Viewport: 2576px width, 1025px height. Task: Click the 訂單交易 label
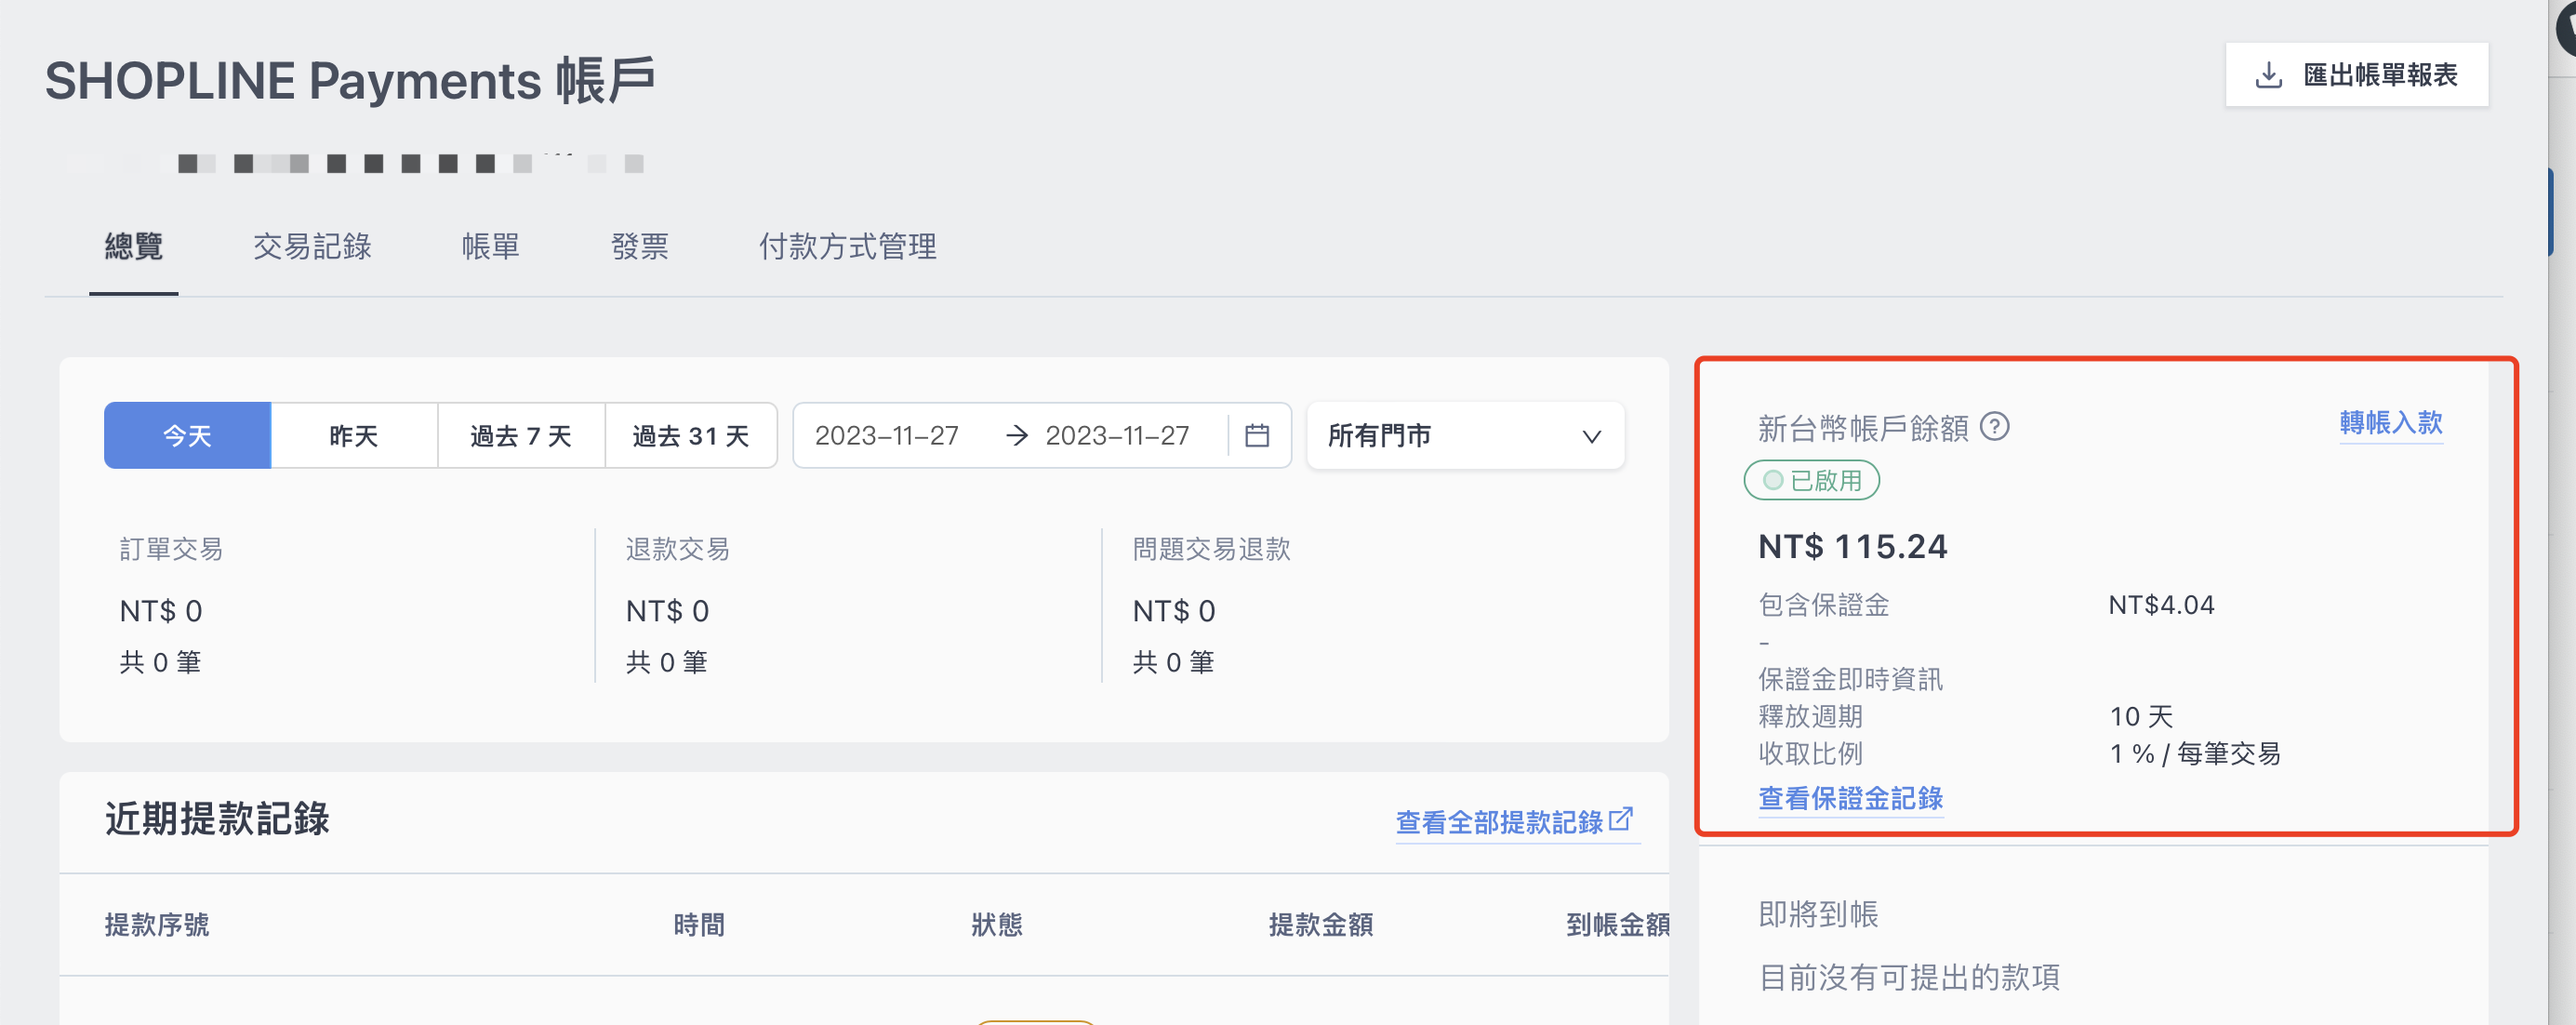(x=171, y=549)
